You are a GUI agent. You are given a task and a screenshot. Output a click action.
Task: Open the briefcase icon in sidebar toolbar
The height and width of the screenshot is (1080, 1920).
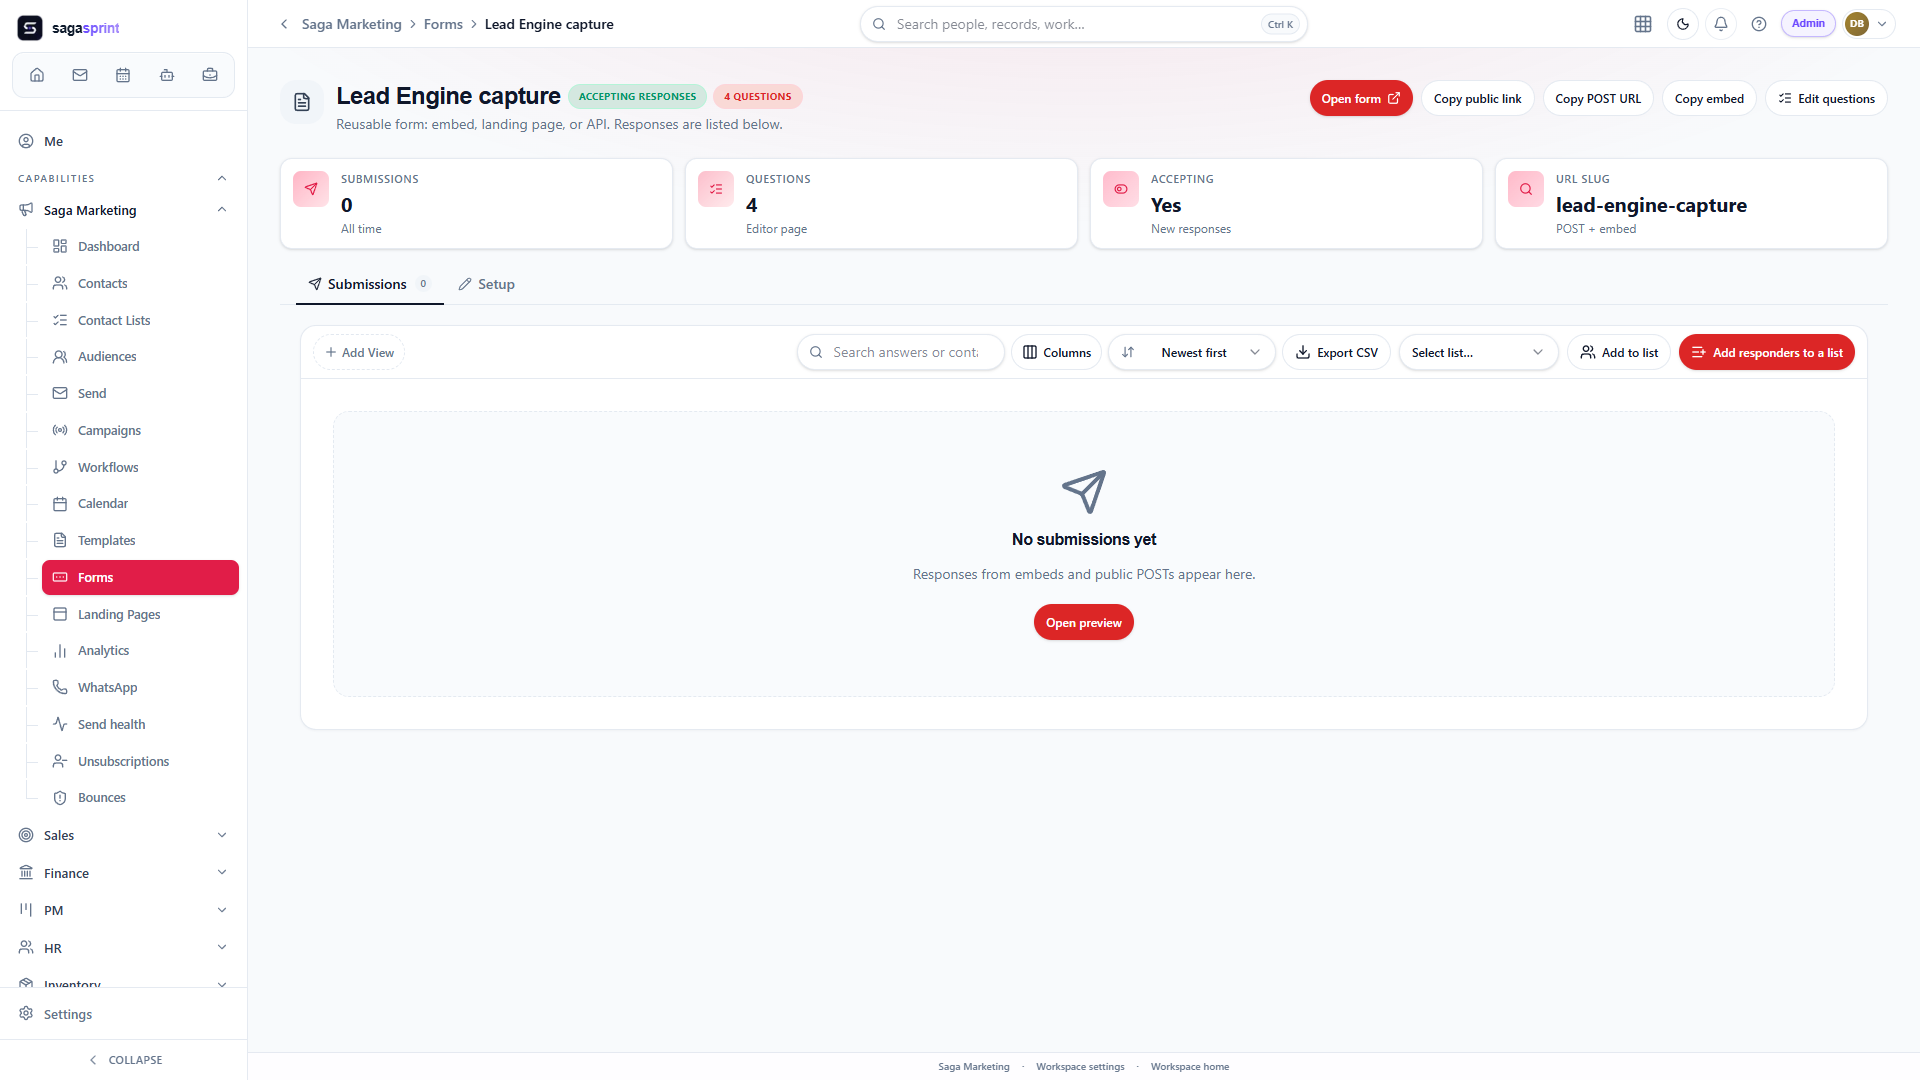pyautogui.click(x=210, y=75)
